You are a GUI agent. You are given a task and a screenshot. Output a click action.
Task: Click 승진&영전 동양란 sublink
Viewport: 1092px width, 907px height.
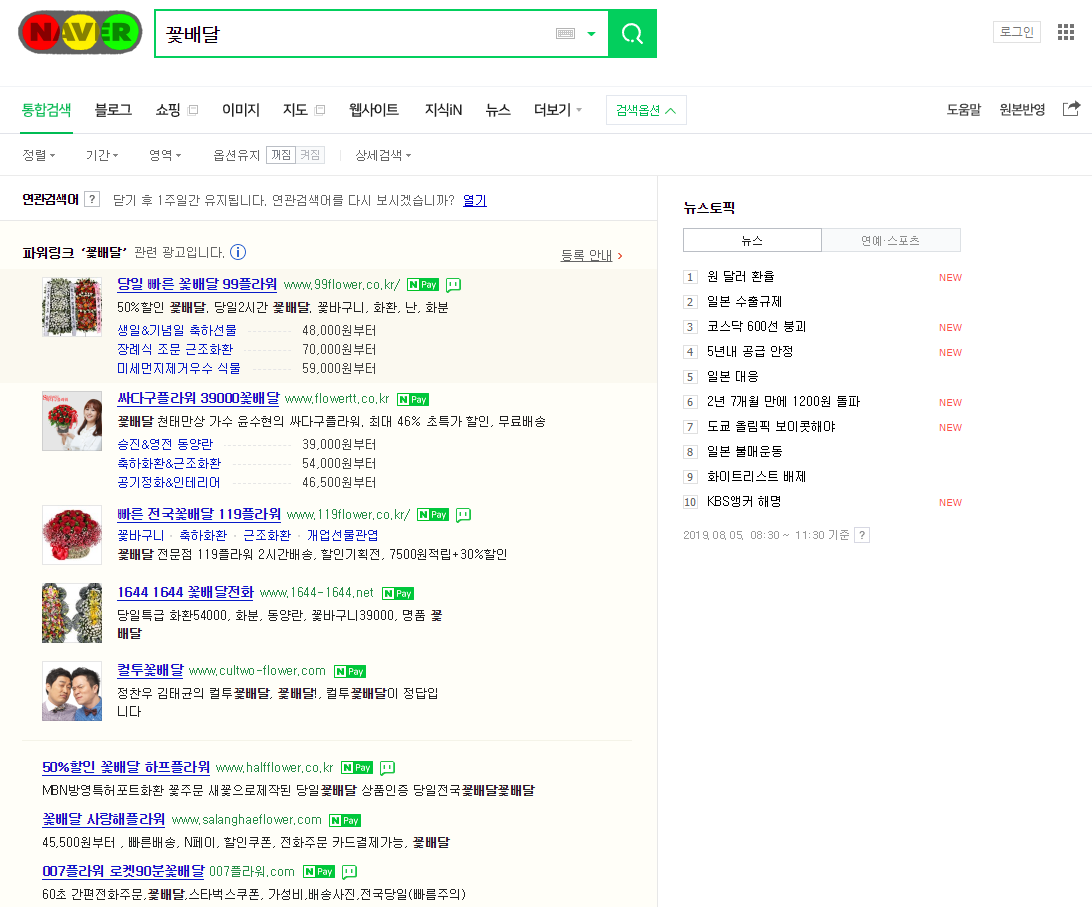pos(165,444)
